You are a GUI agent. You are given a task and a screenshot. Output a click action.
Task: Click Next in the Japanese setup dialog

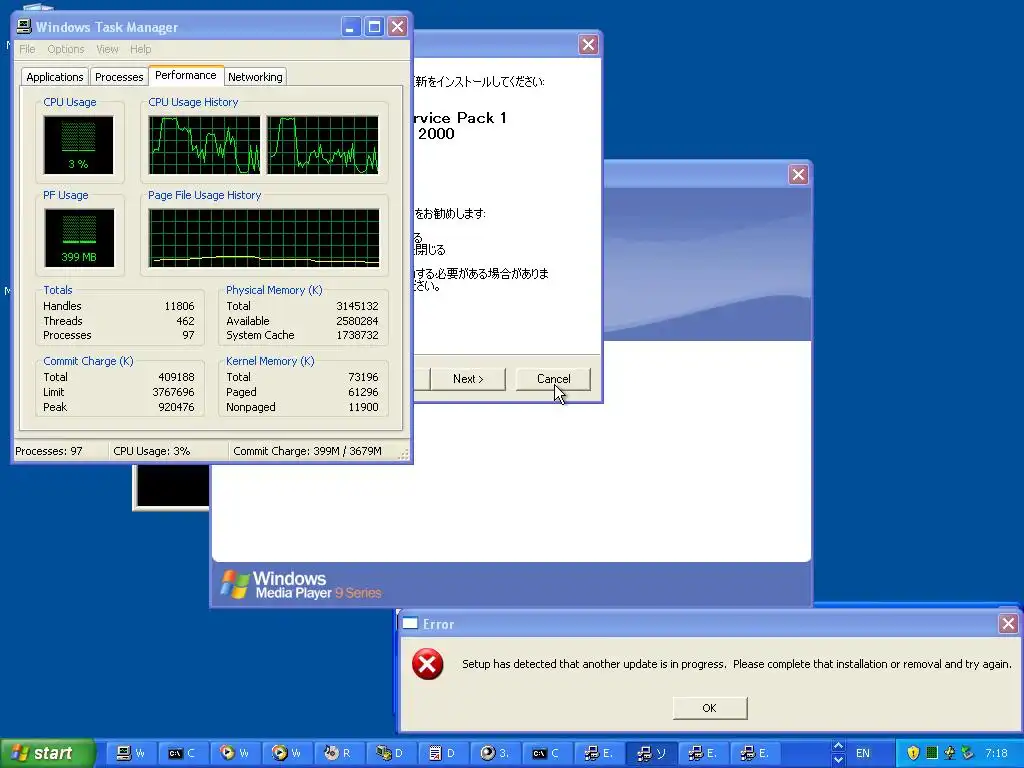468,379
